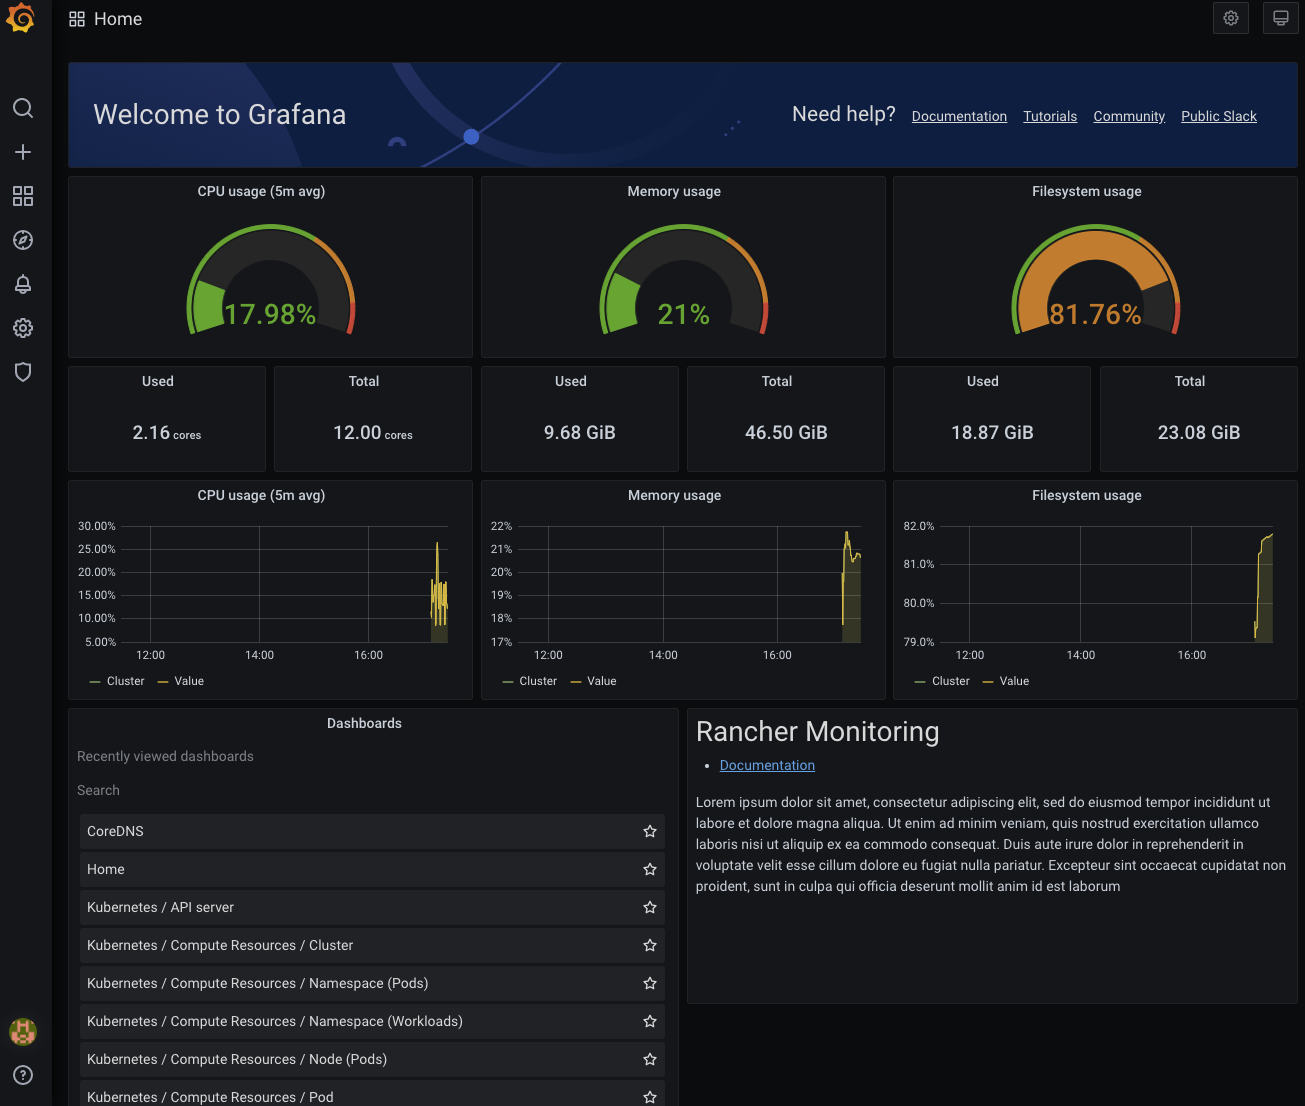Open the help menu via question mark icon

coord(23,1075)
